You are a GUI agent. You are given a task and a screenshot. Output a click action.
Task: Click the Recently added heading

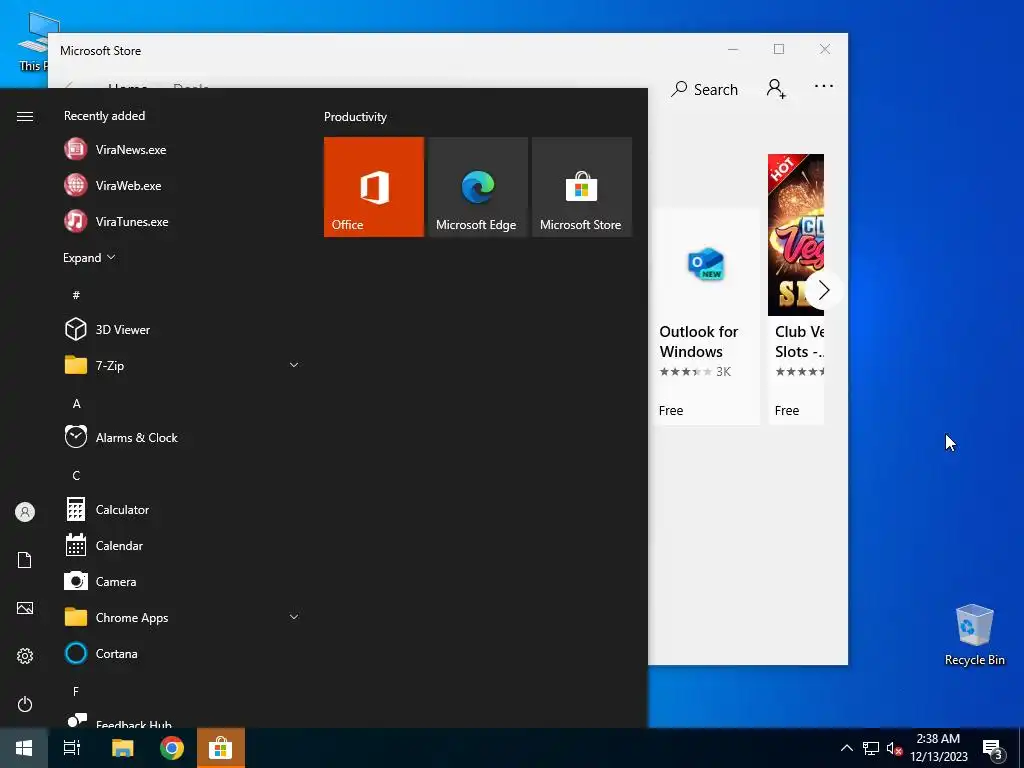[104, 116]
